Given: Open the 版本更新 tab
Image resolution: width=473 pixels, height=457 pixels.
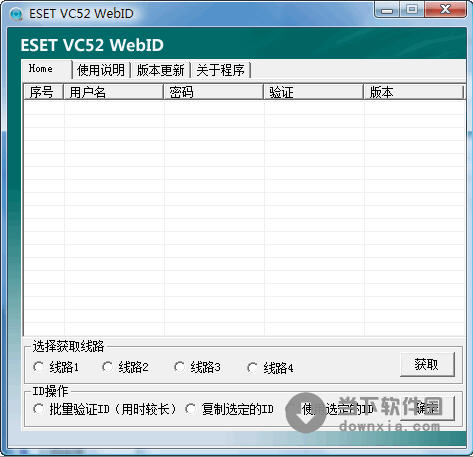Looking at the screenshot, I should tap(160, 70).
